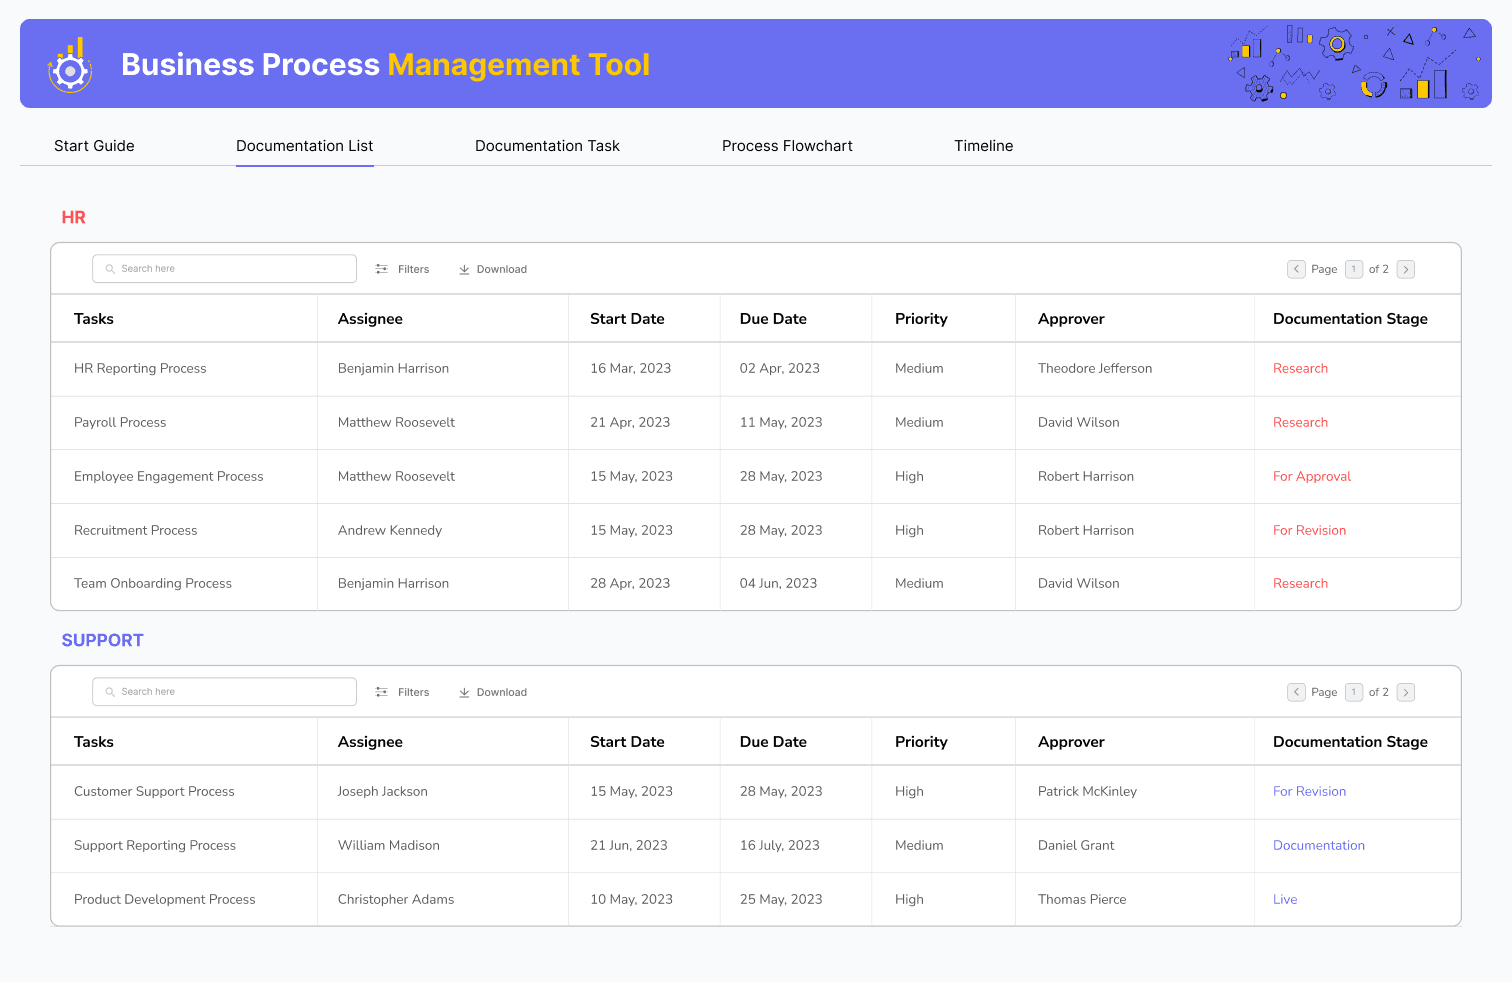The height and width of the screenshot is (982, 1512).
Task: Click the Download icon above the HR table
Action: pos(464,269)
